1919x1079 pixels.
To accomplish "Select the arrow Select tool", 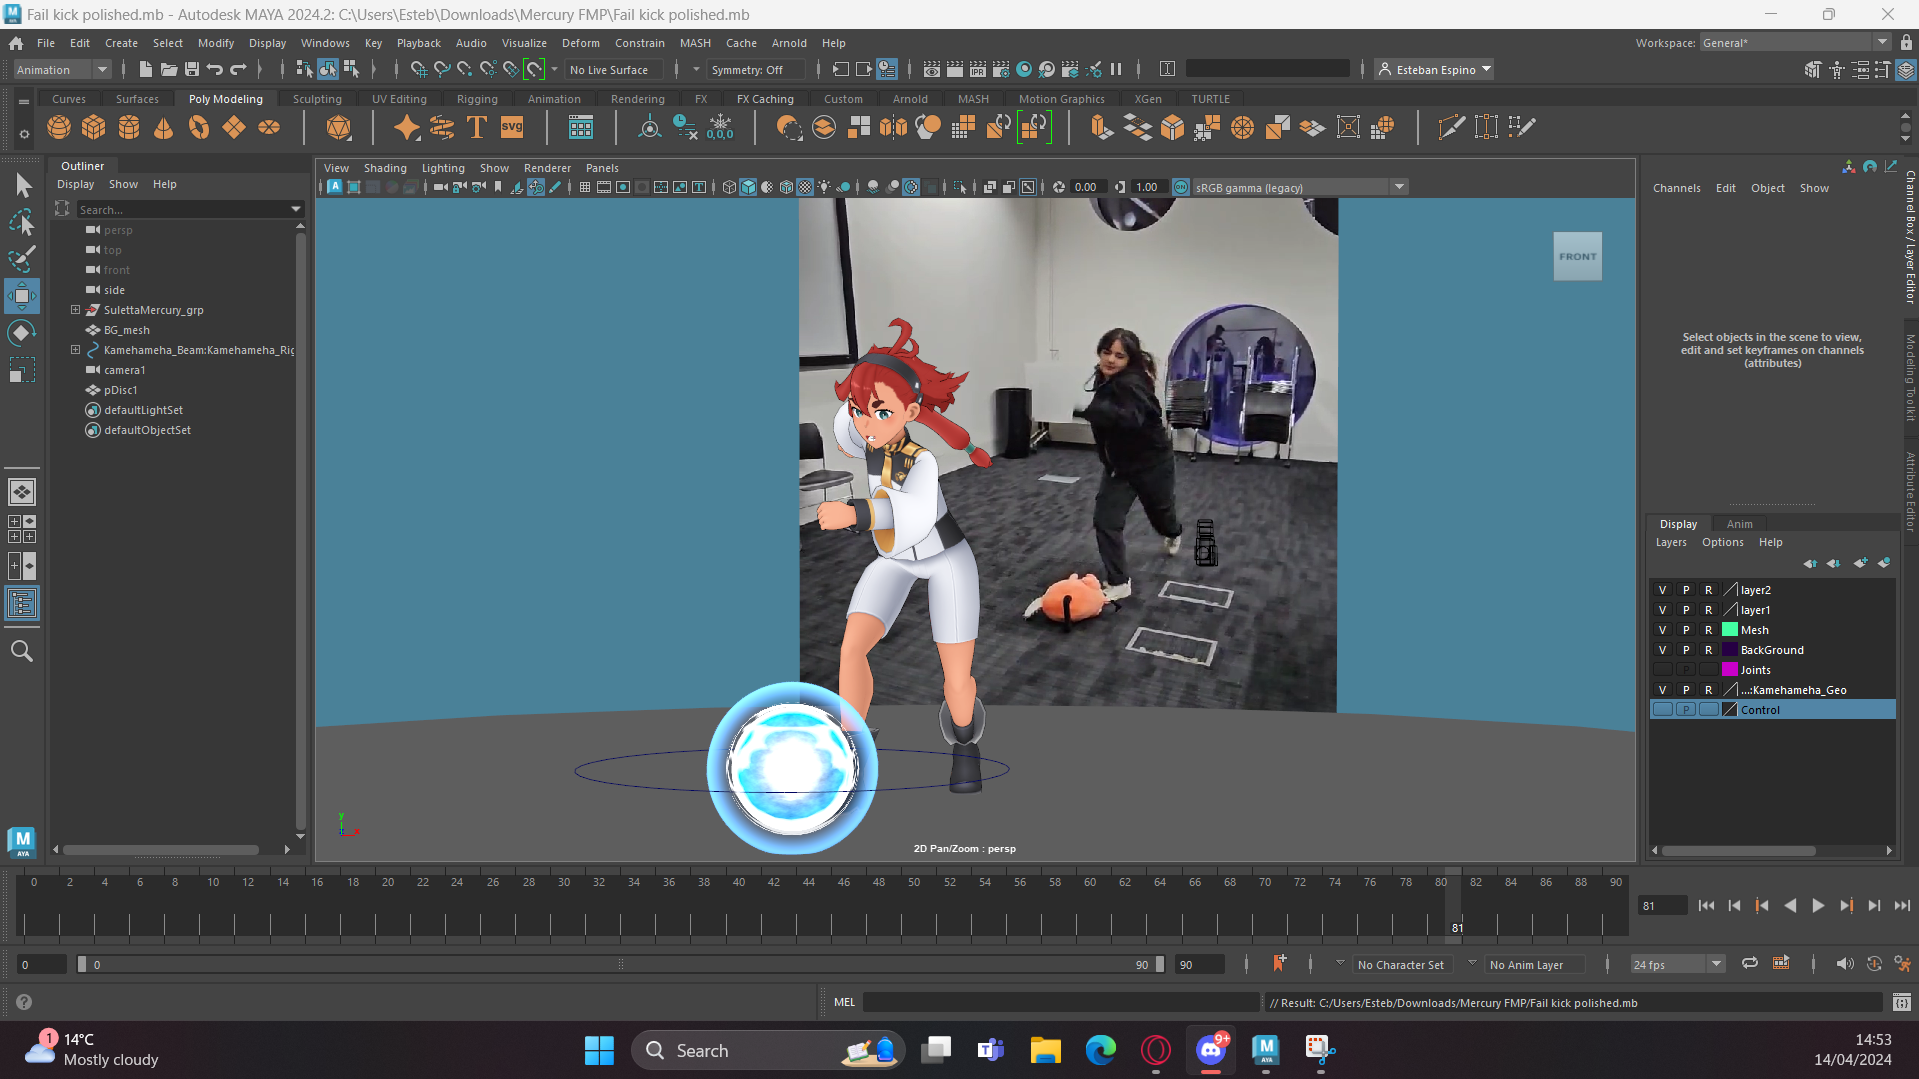I will [x=22, y=186].
